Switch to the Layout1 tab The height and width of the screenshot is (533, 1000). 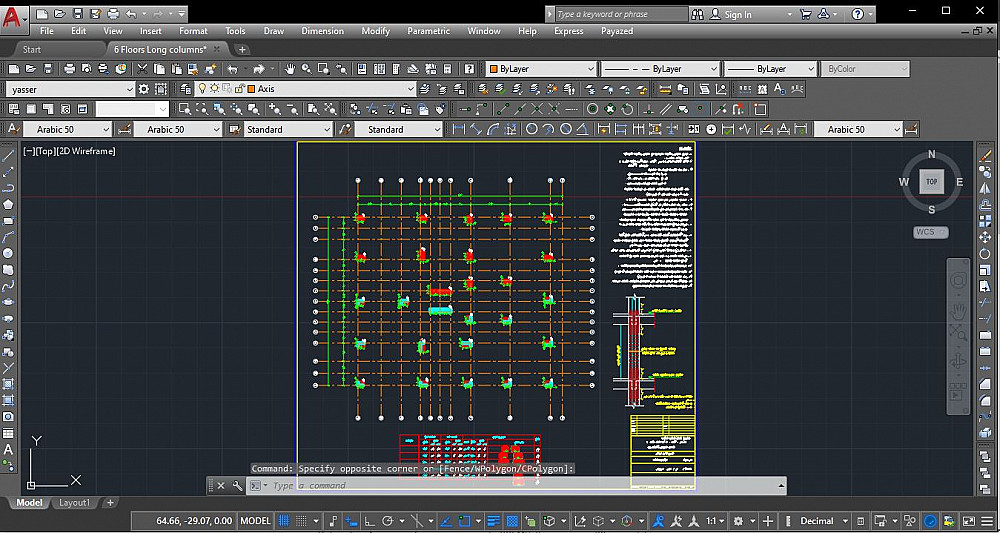74,503
